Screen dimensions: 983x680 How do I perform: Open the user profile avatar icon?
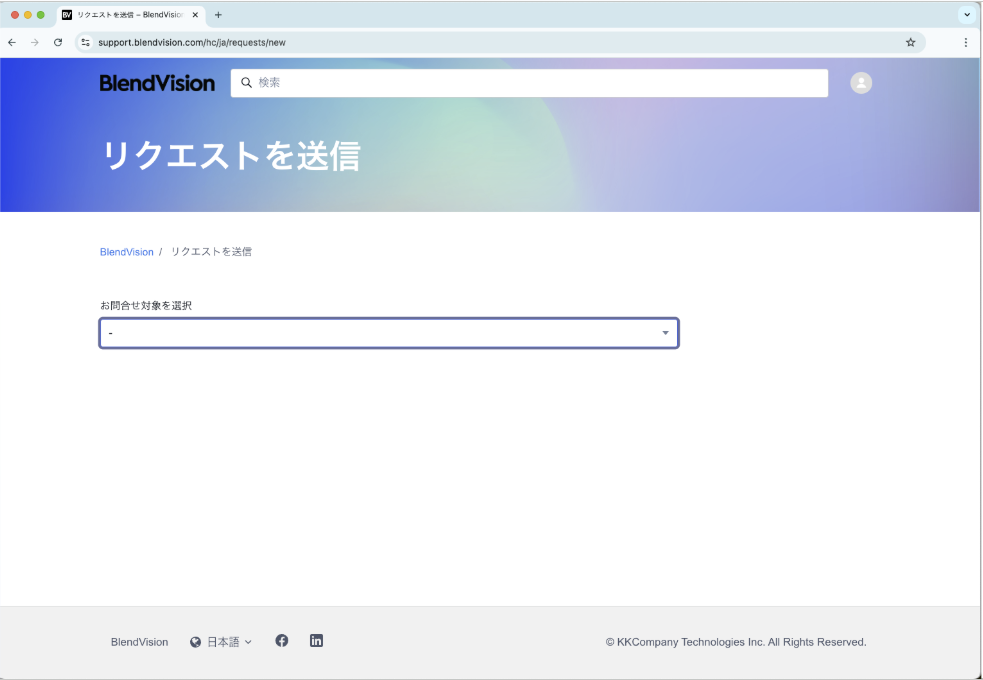[861, 83]
